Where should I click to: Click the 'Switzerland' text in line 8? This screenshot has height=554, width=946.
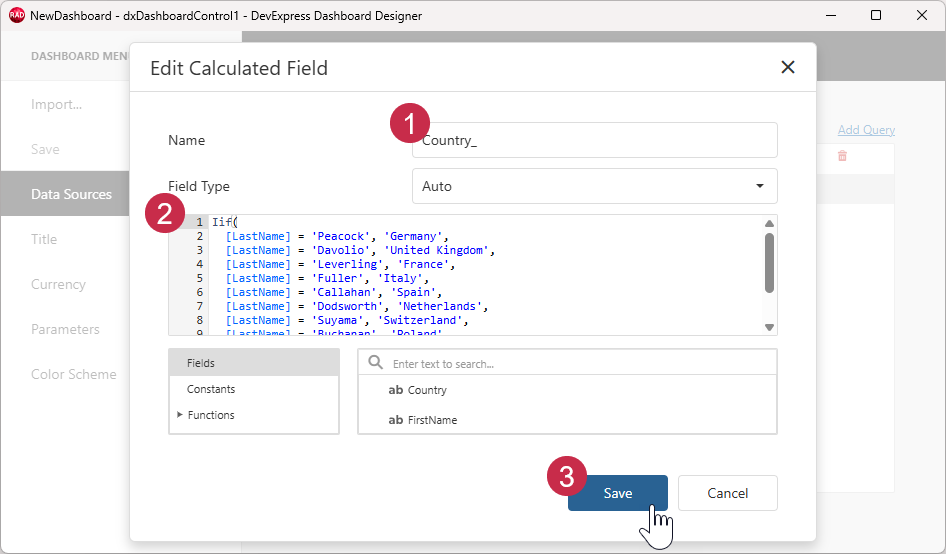point(420,320)
